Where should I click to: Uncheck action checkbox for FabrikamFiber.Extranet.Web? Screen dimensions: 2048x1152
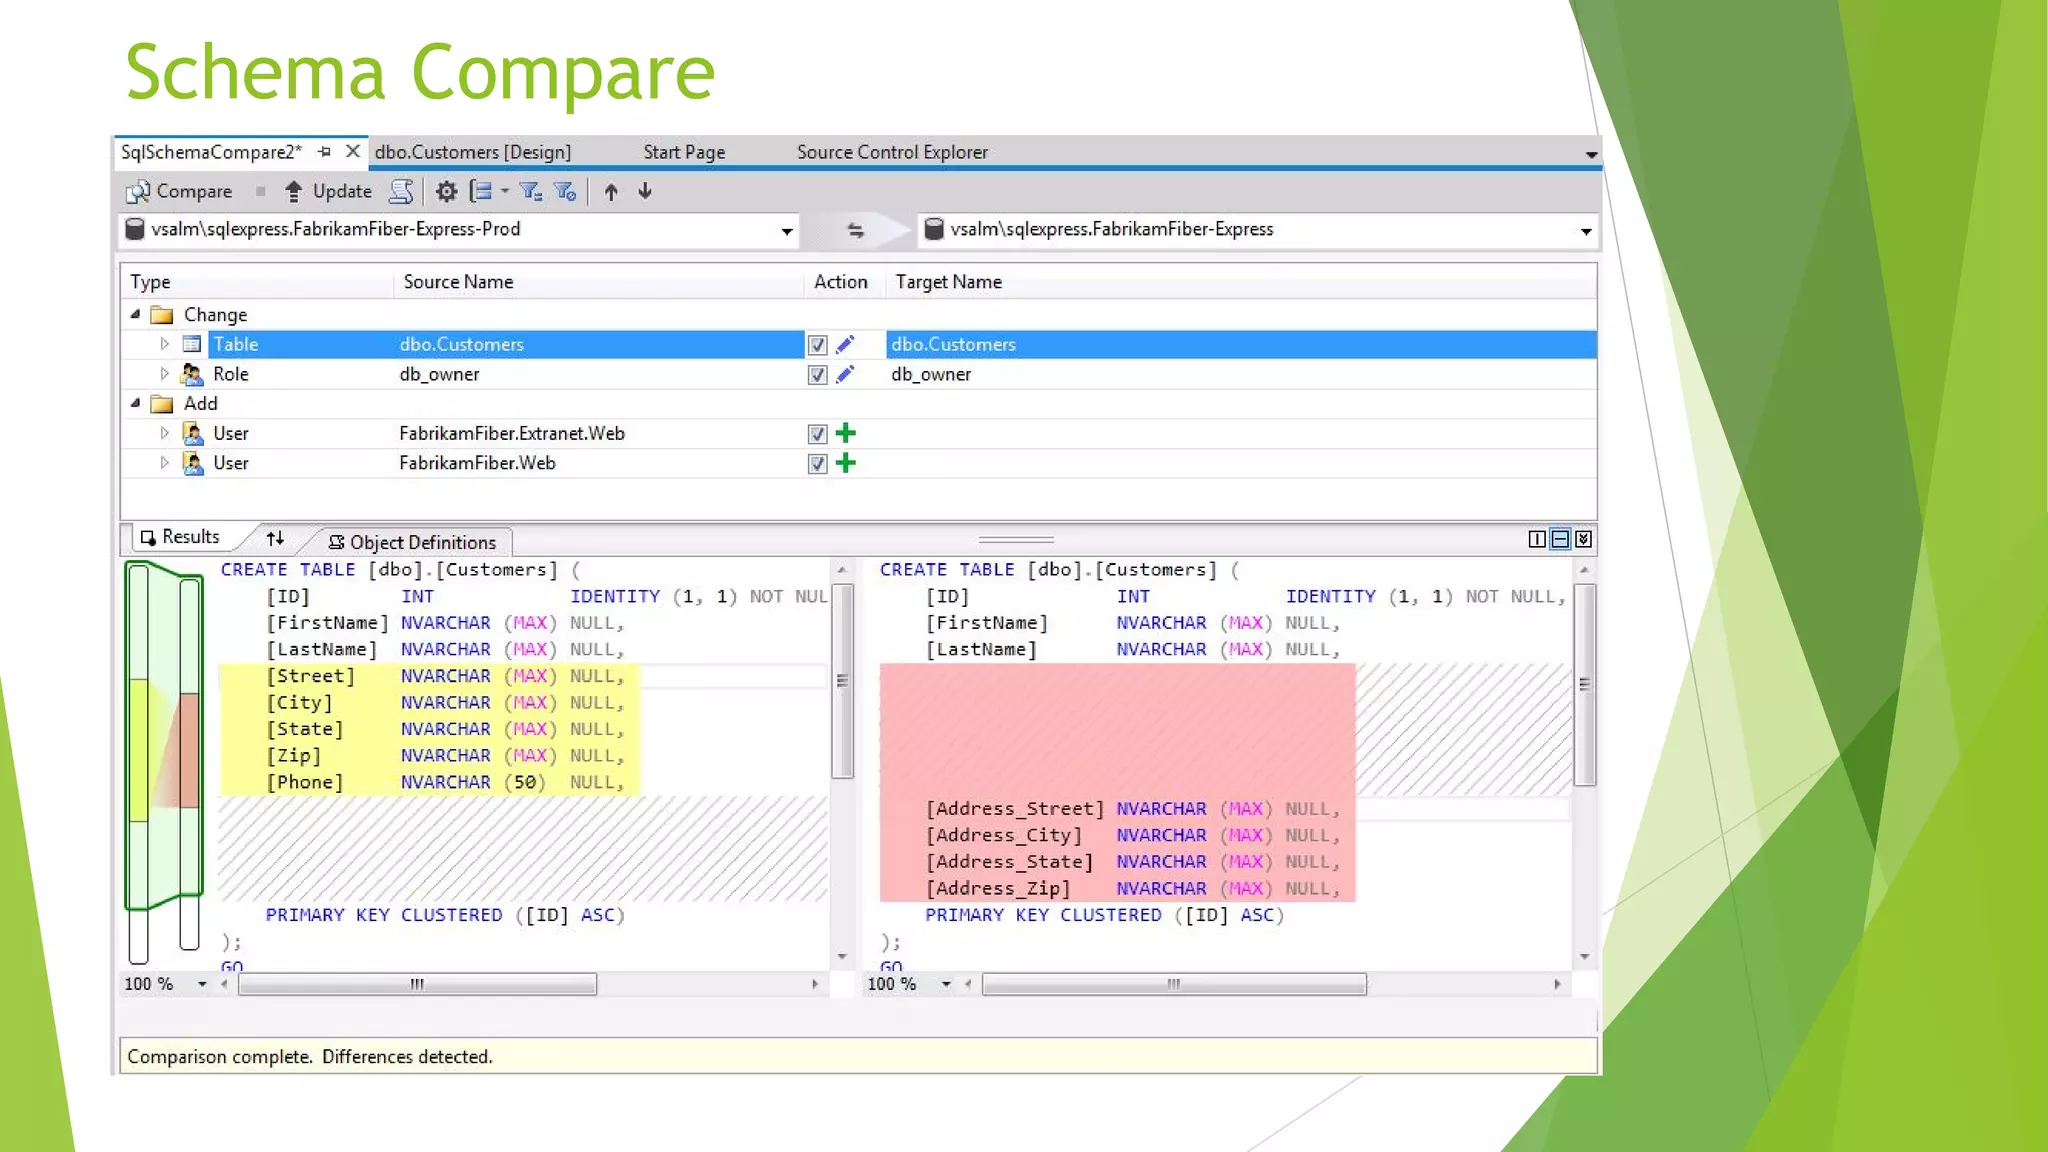817,434
